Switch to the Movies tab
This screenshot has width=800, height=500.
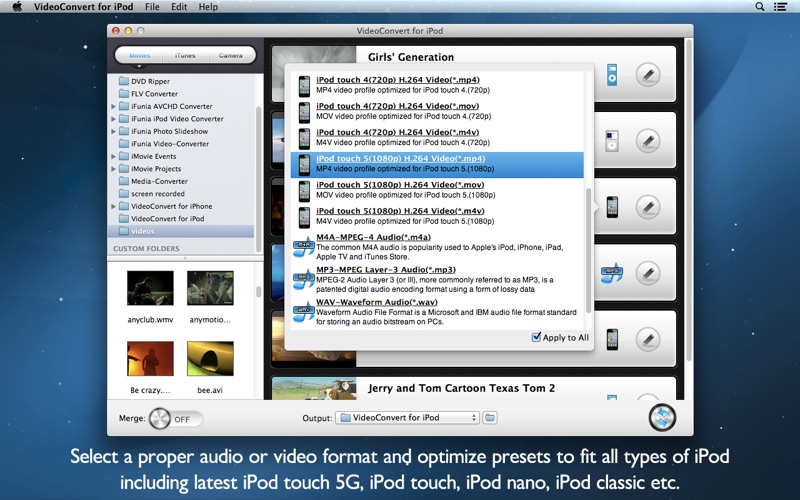click(x=139, y=55)
